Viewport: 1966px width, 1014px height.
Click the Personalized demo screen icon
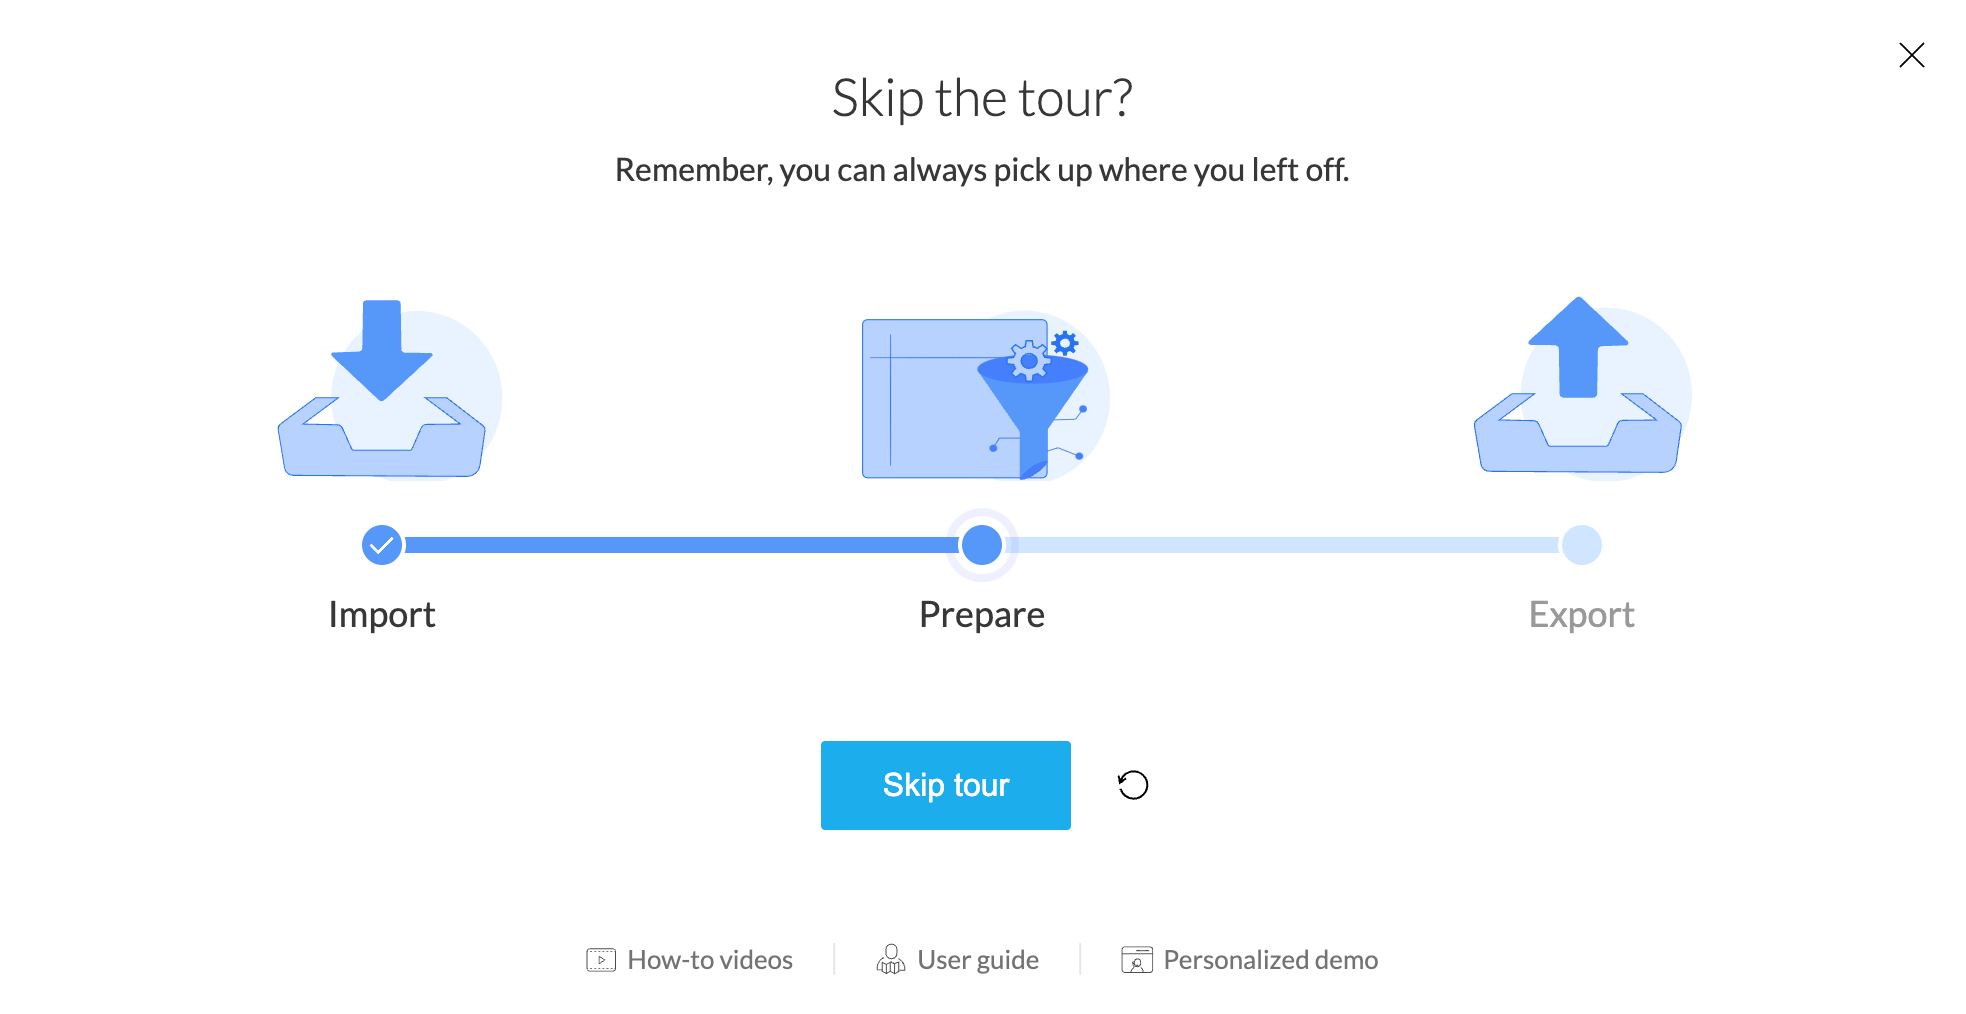click(1137, 960)
